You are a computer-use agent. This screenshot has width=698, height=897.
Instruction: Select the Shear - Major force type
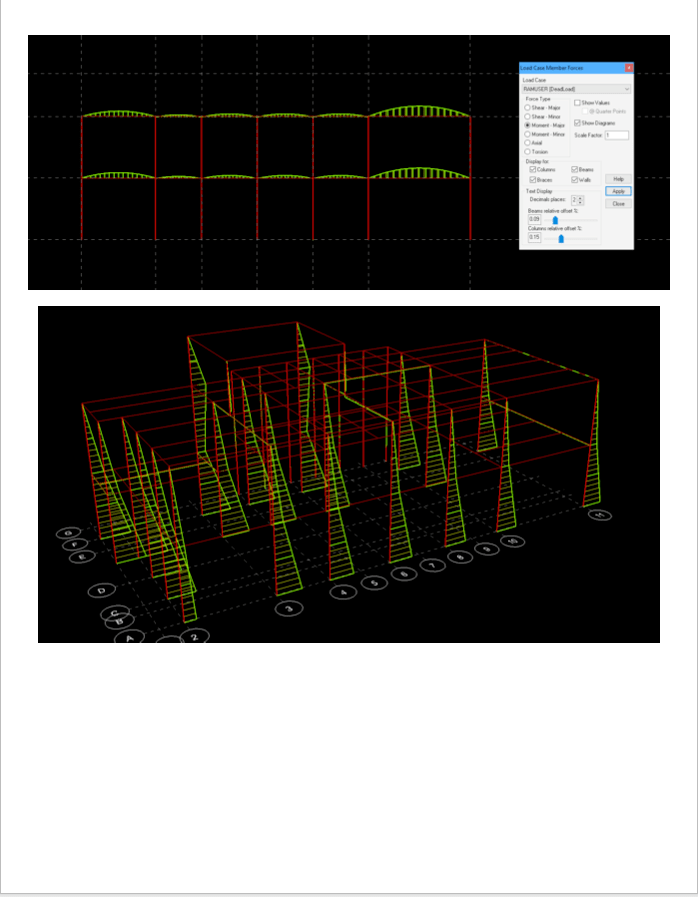pyautogui.click(x=528, y=107)
